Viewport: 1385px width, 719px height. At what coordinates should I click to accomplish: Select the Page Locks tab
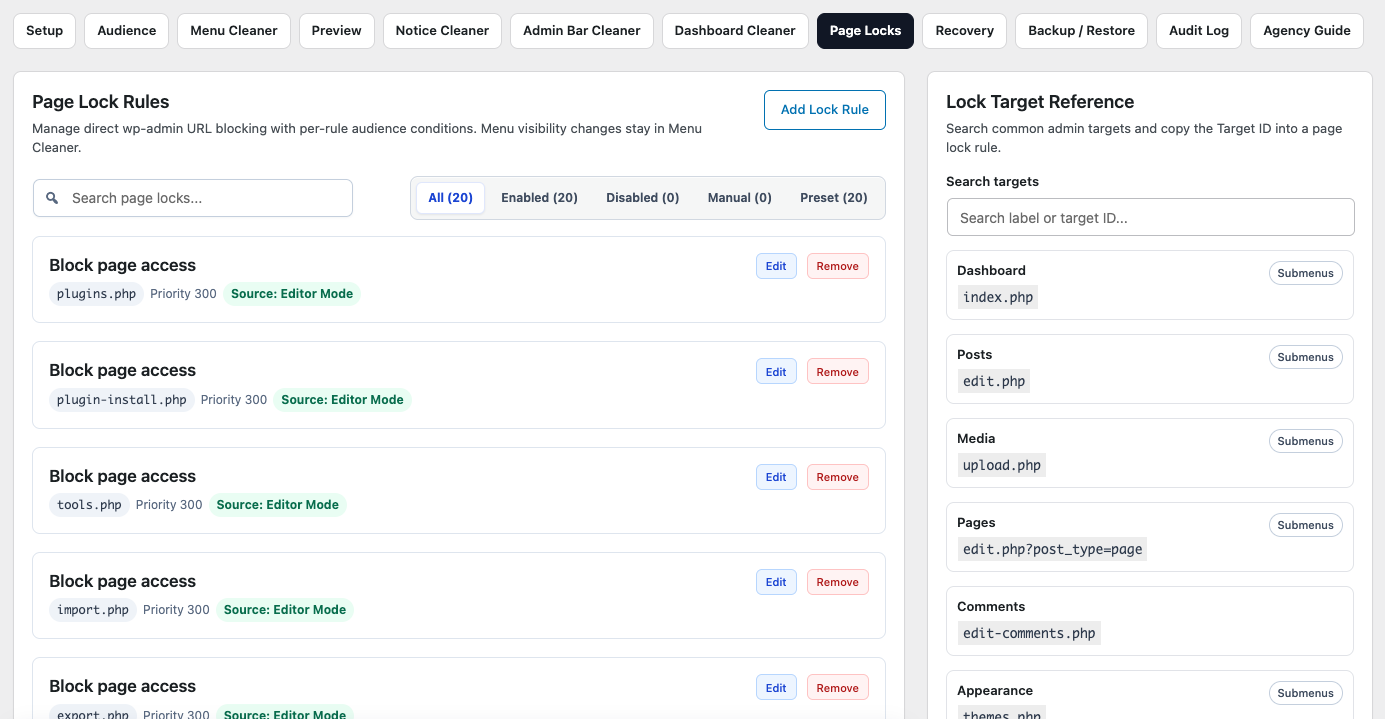[865, 31]
